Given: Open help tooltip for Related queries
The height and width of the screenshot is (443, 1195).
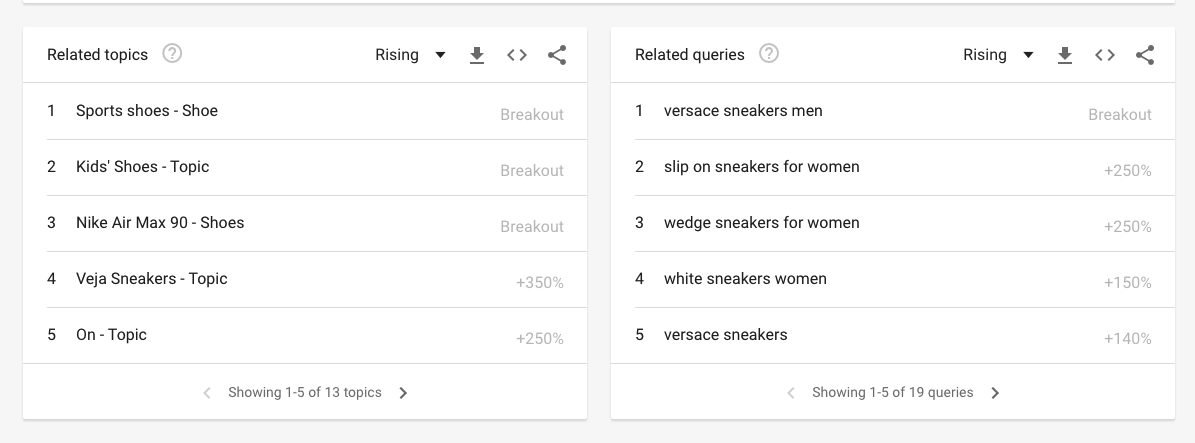Looking at the screenshot, I should tap(768, 54).
